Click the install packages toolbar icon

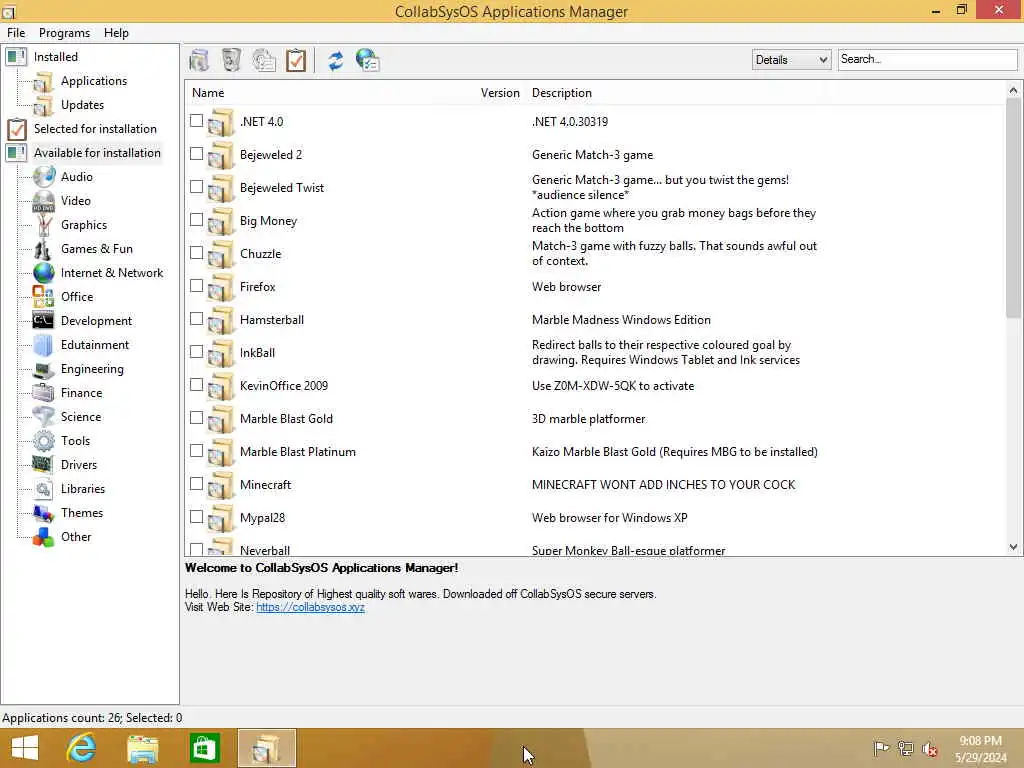(199, 60)
